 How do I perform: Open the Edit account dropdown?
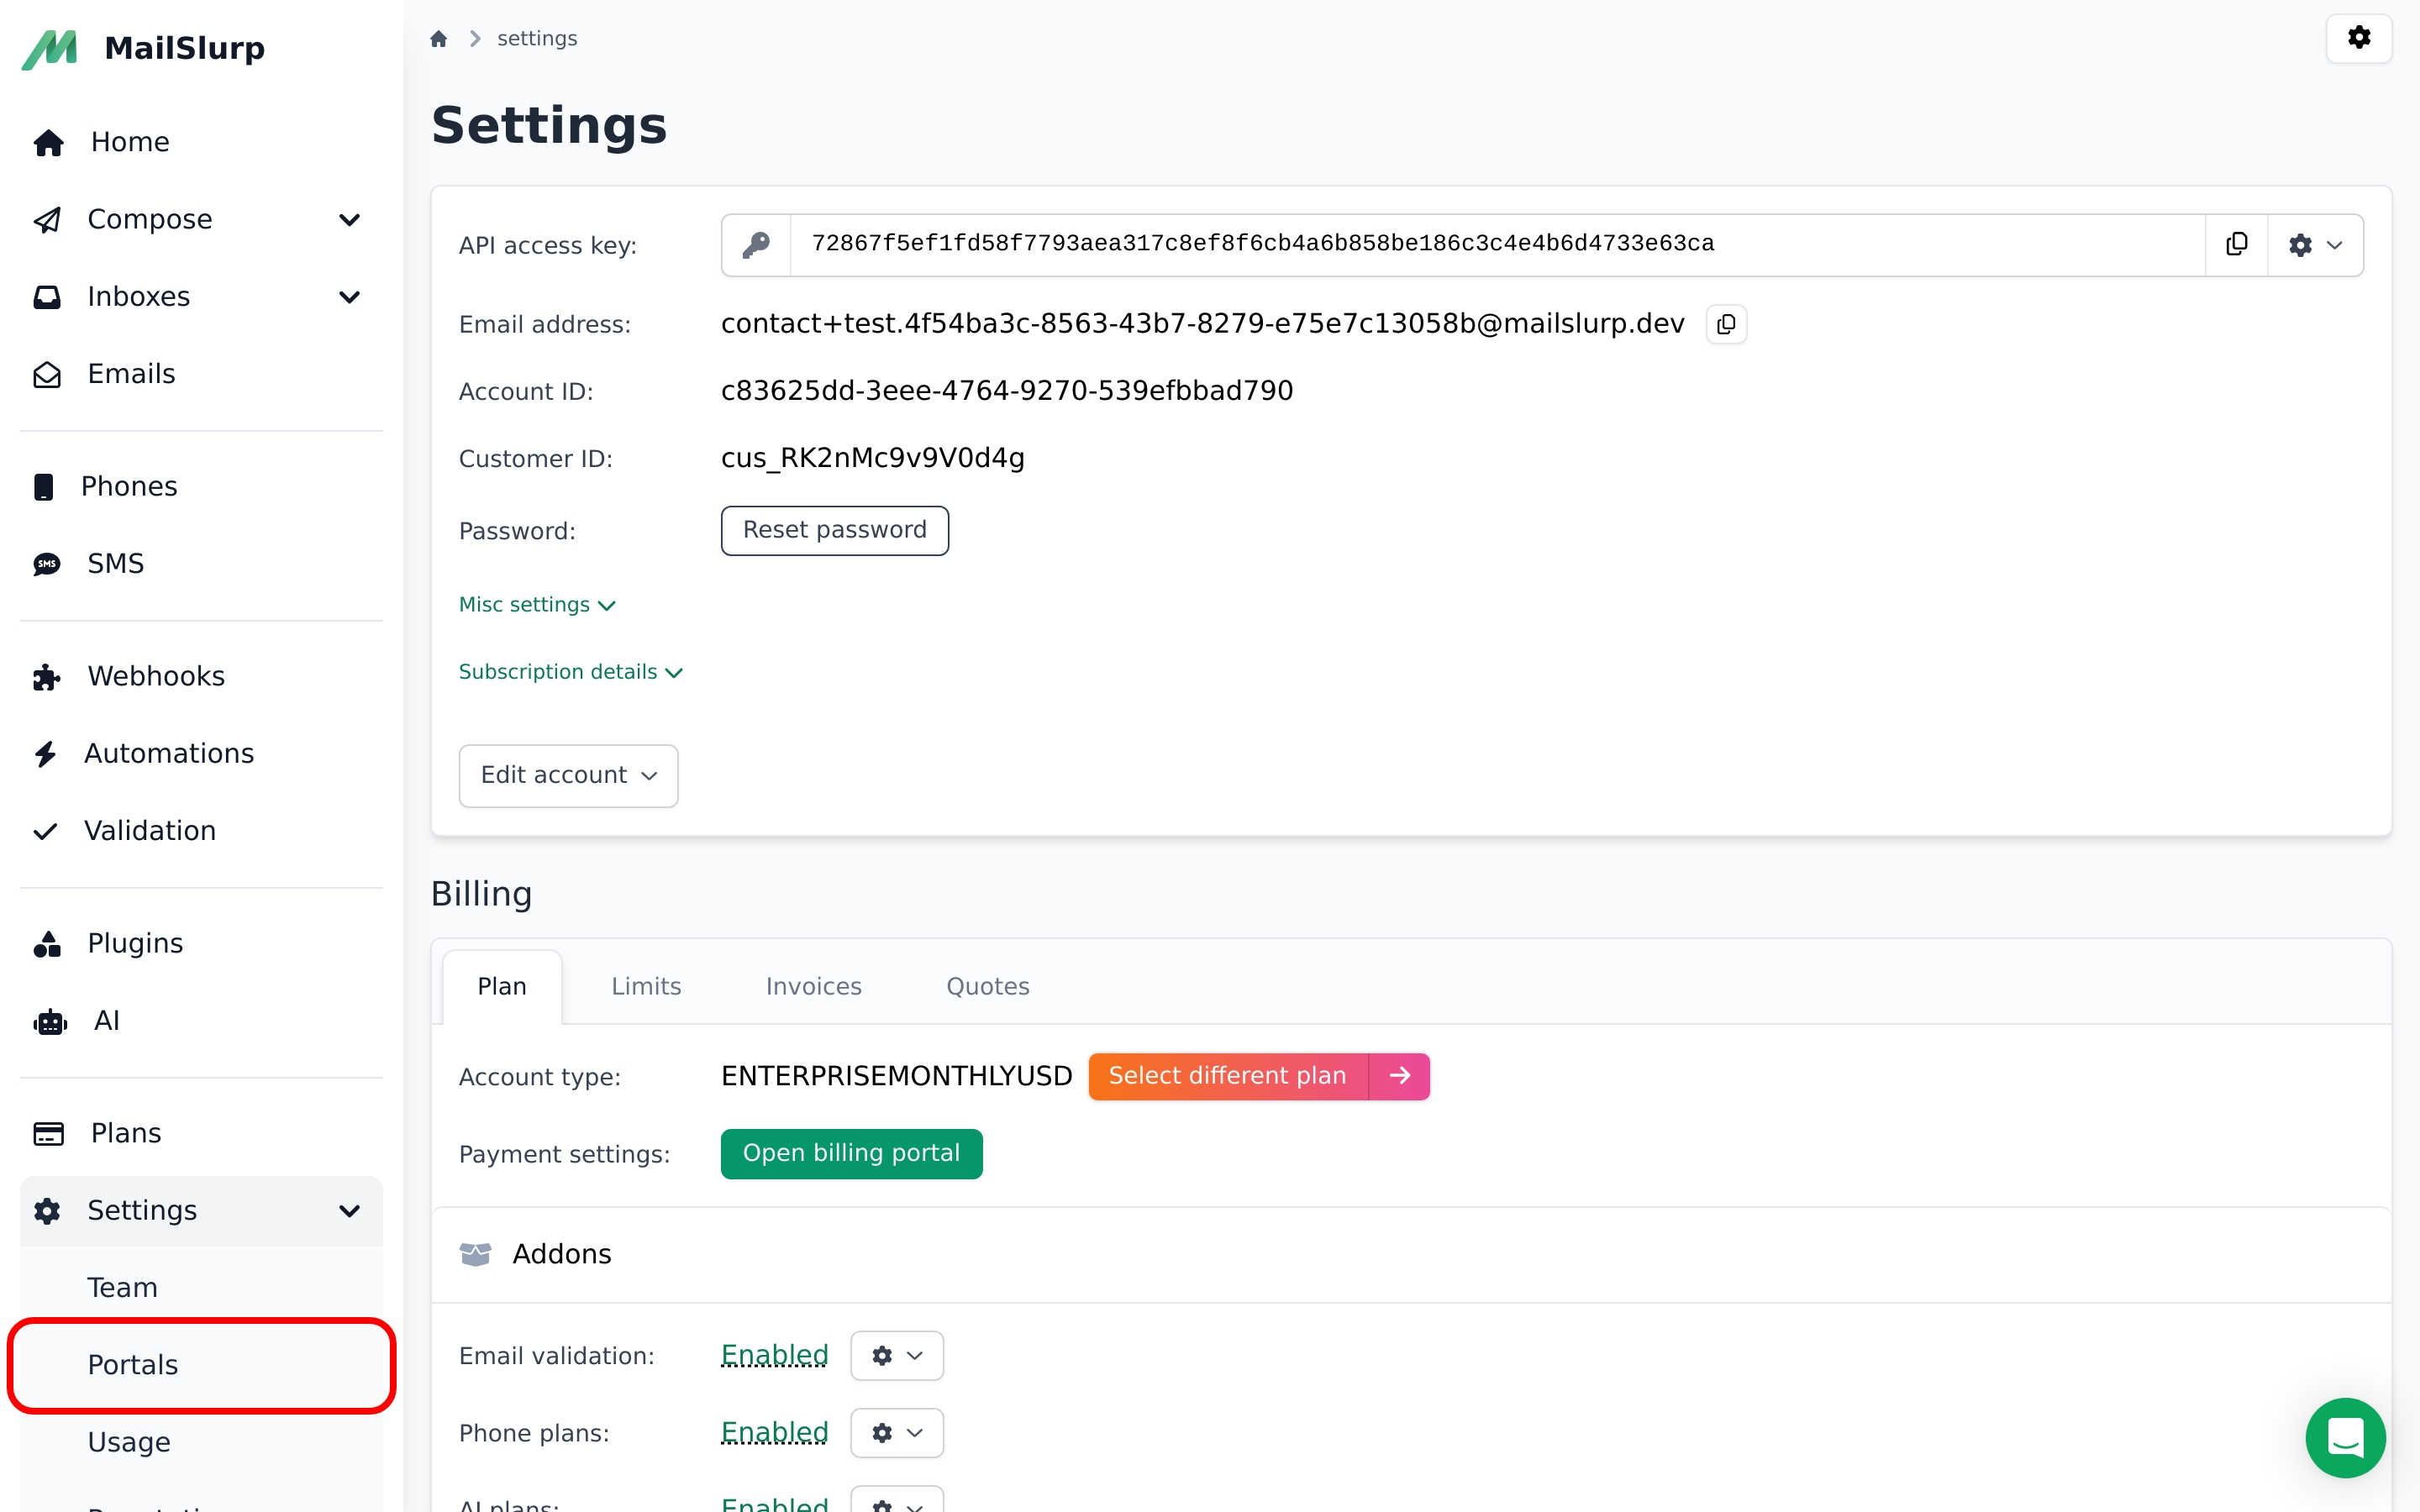tap(568, 775)
